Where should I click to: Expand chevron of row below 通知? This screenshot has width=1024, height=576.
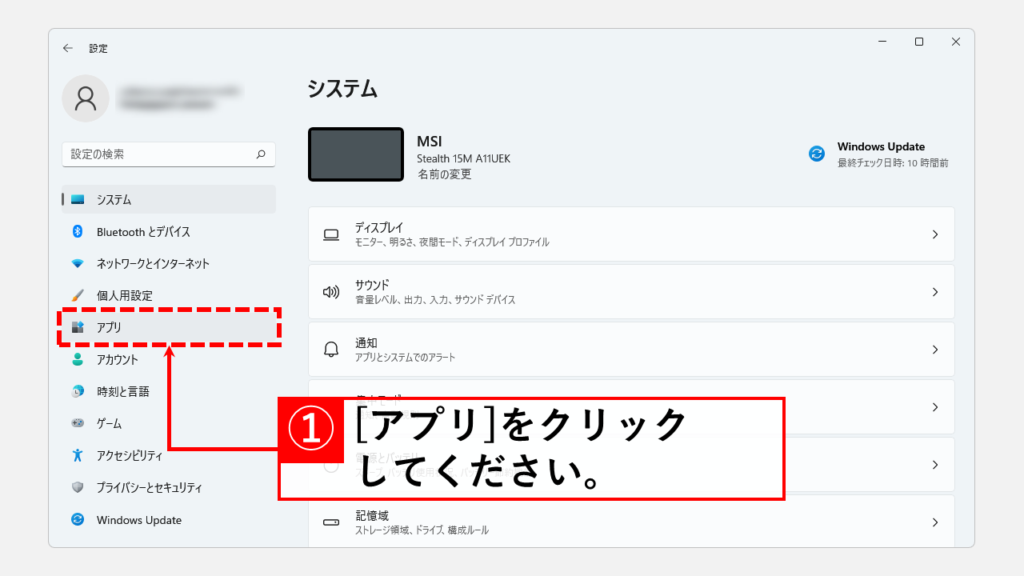point(935,407)
